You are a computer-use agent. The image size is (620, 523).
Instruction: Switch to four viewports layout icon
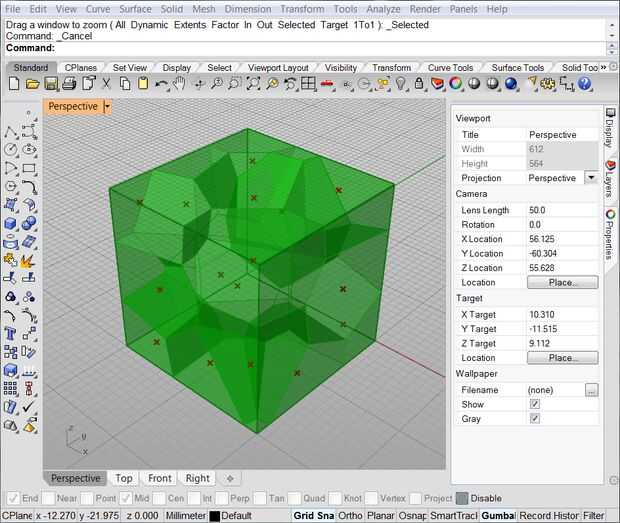308,84
